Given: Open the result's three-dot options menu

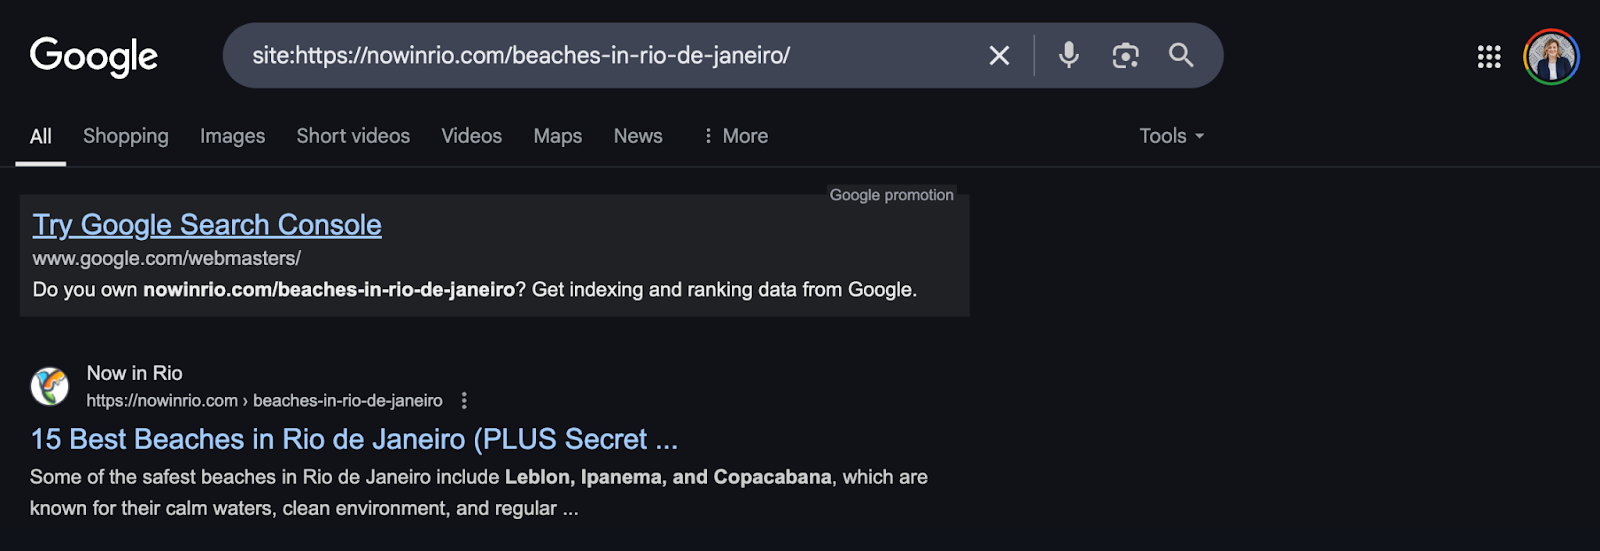Looking at the screenshot, I should (464, 401).
